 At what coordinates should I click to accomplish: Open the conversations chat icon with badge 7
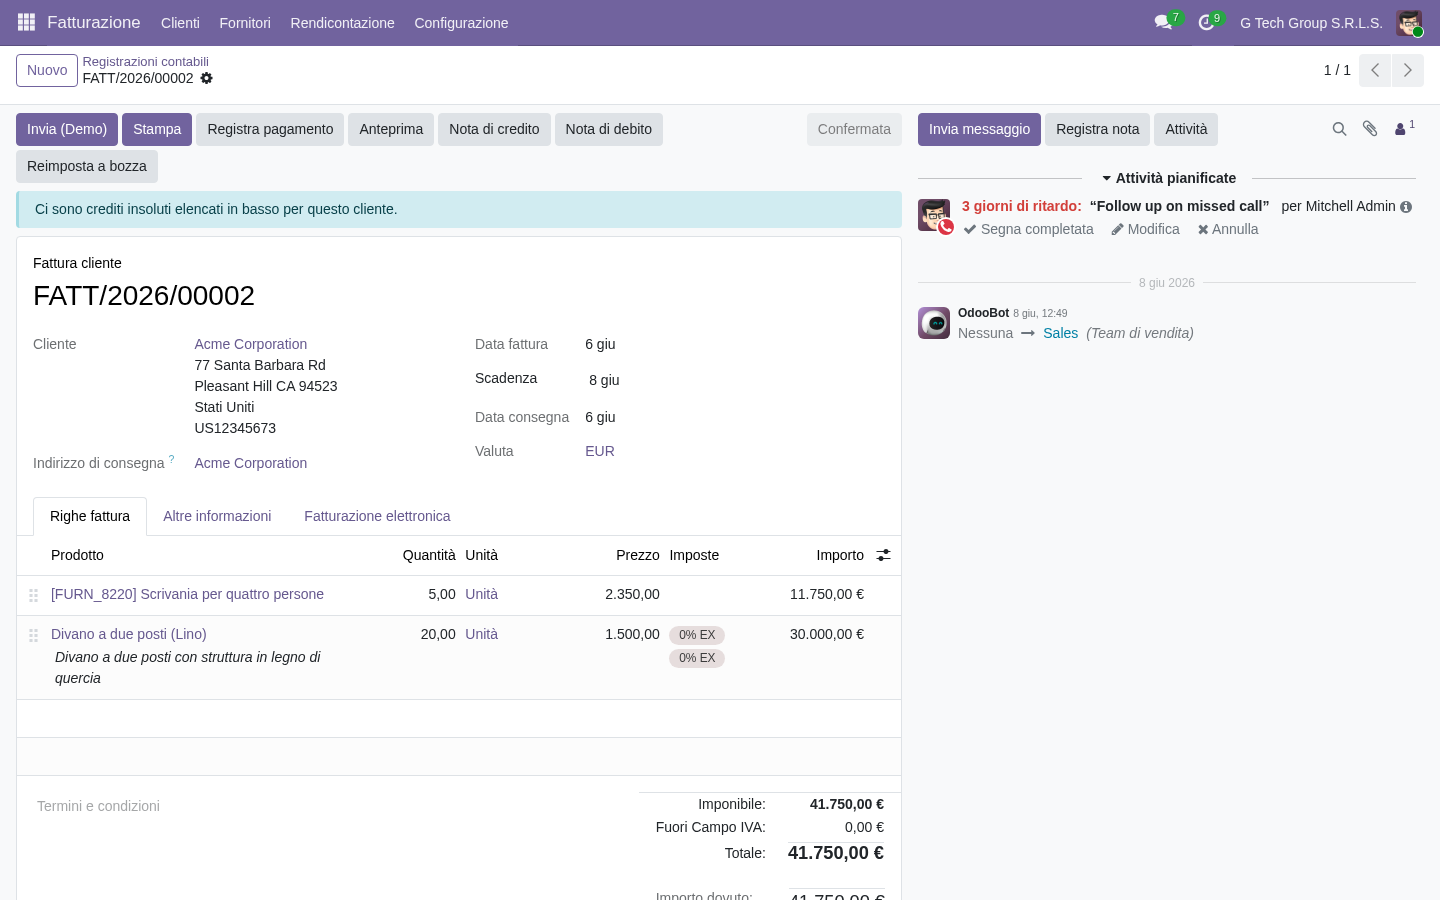[1163, 22]
